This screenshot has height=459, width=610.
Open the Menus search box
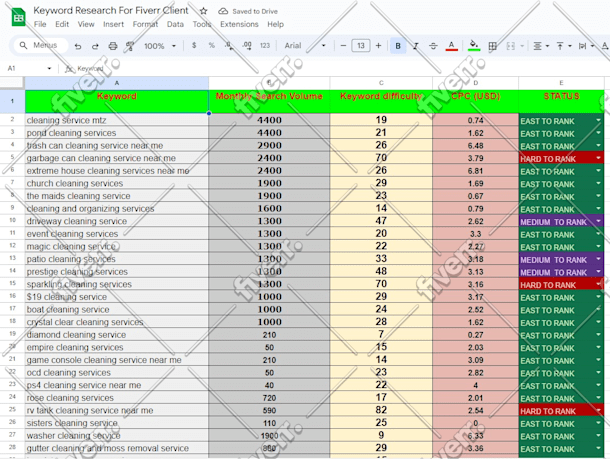(39, 46)
